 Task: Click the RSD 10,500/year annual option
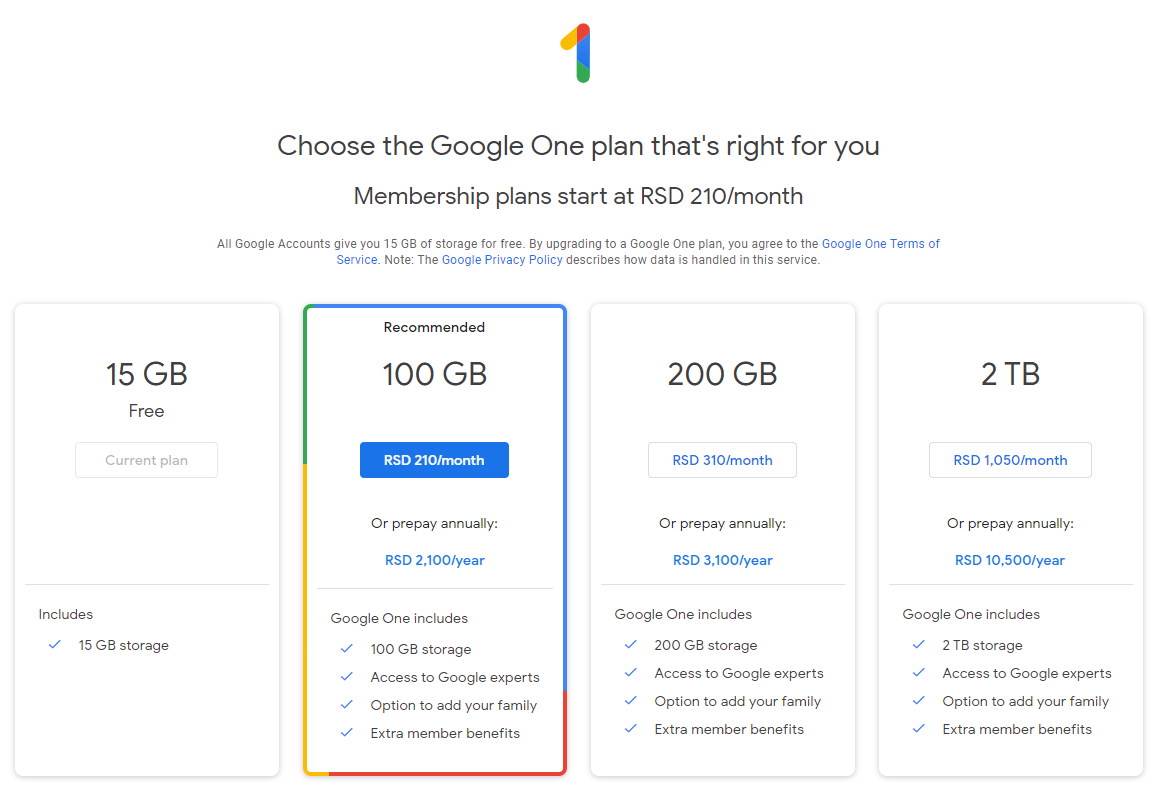[x=1010, y=560]
